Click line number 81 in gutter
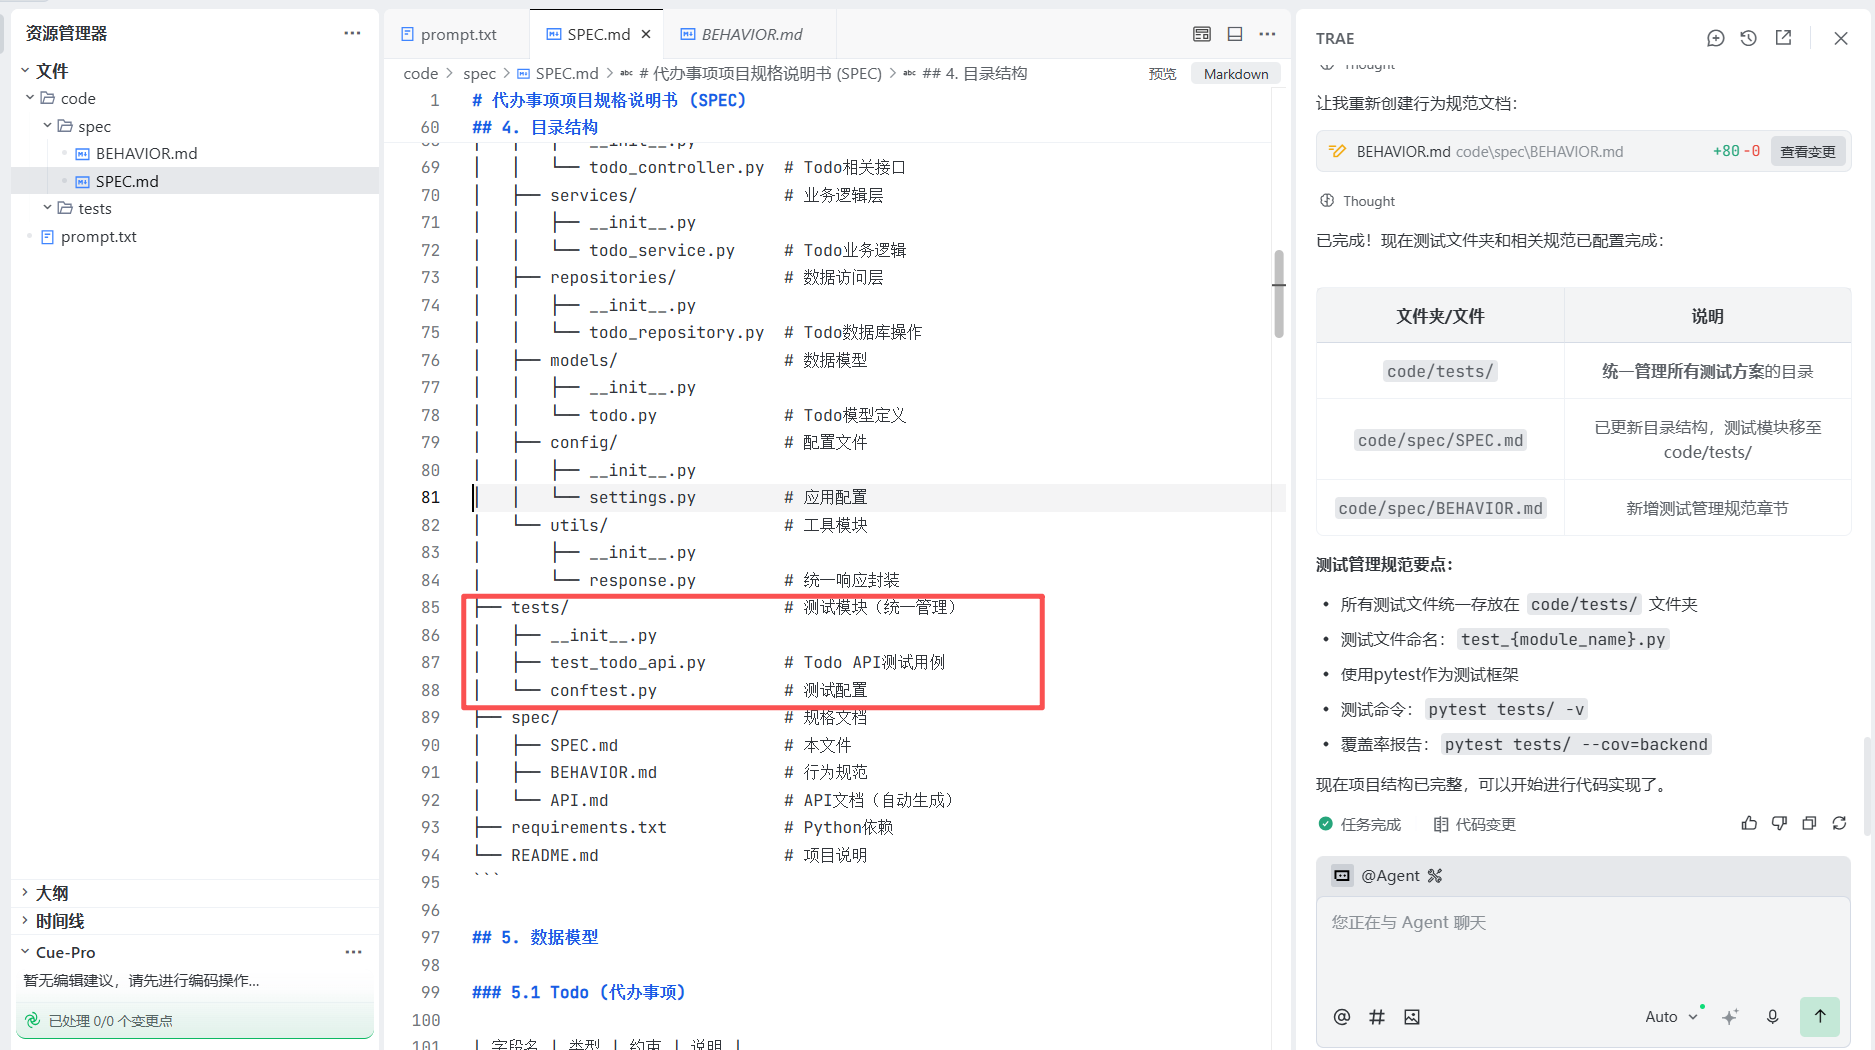The height and width of the screenshot is (1050, 1875). 430,497
